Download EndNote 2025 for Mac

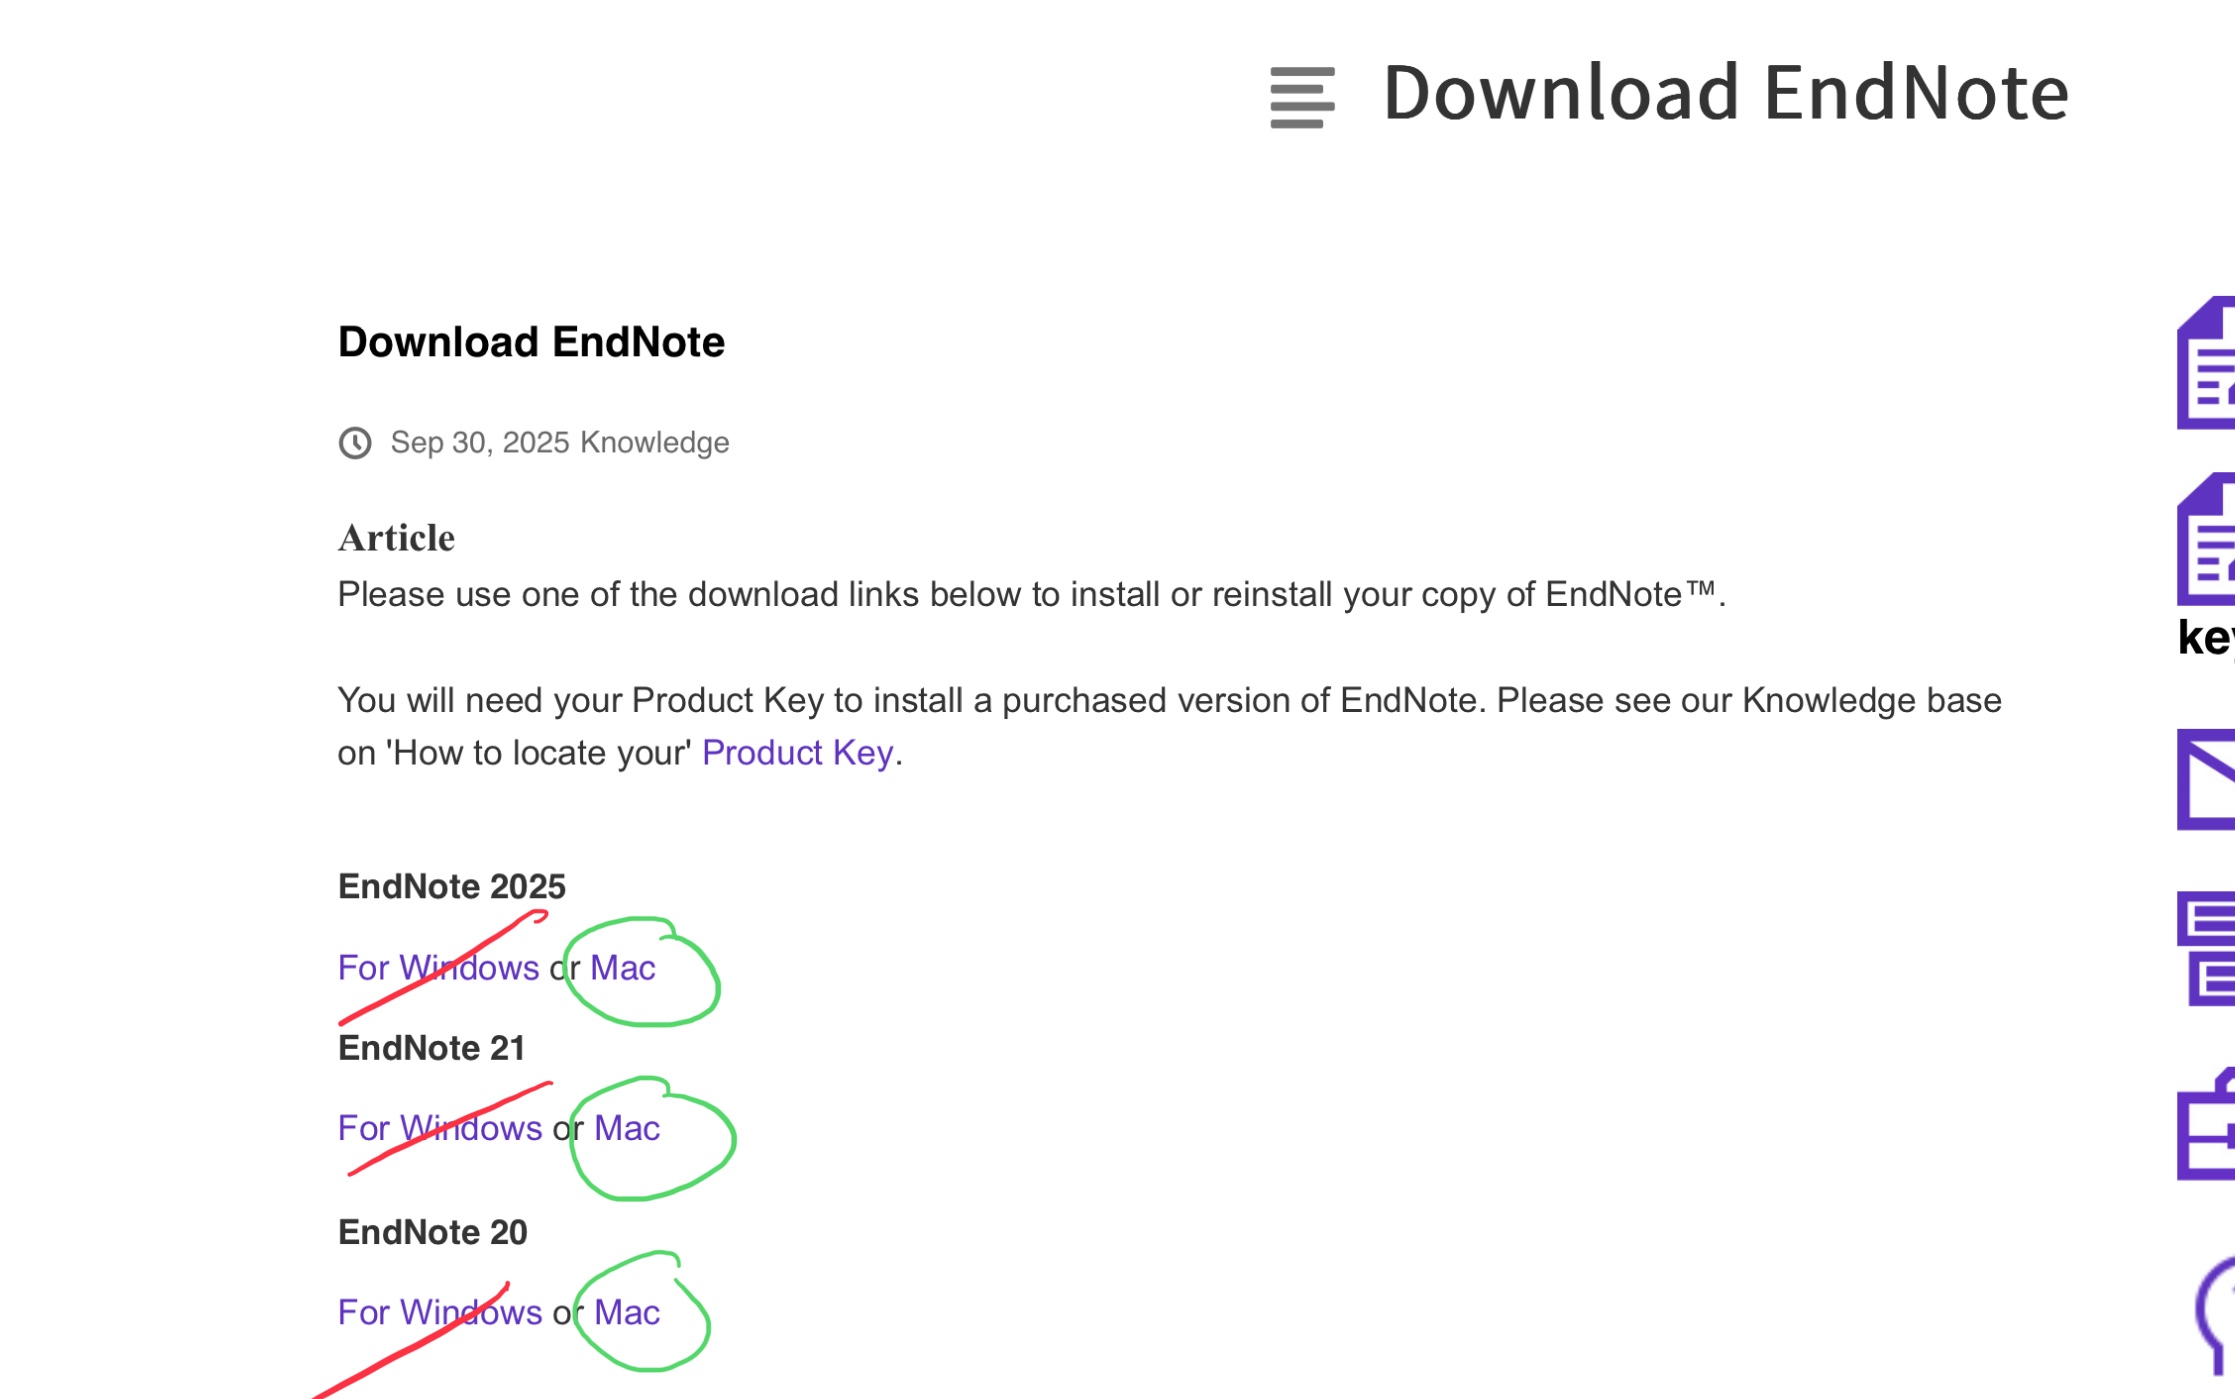point(622,967)
